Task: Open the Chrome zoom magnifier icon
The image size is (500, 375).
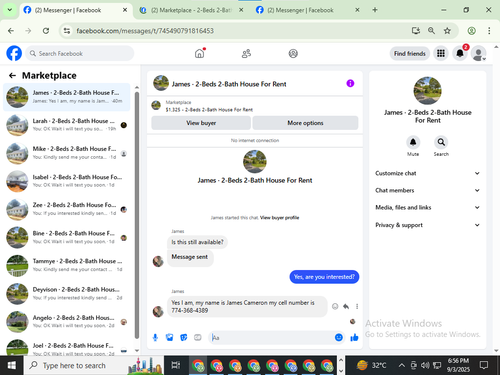Action: 431,31
